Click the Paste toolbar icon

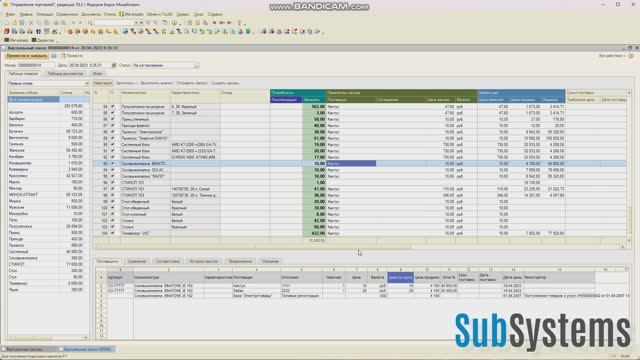tap(47, 23)
